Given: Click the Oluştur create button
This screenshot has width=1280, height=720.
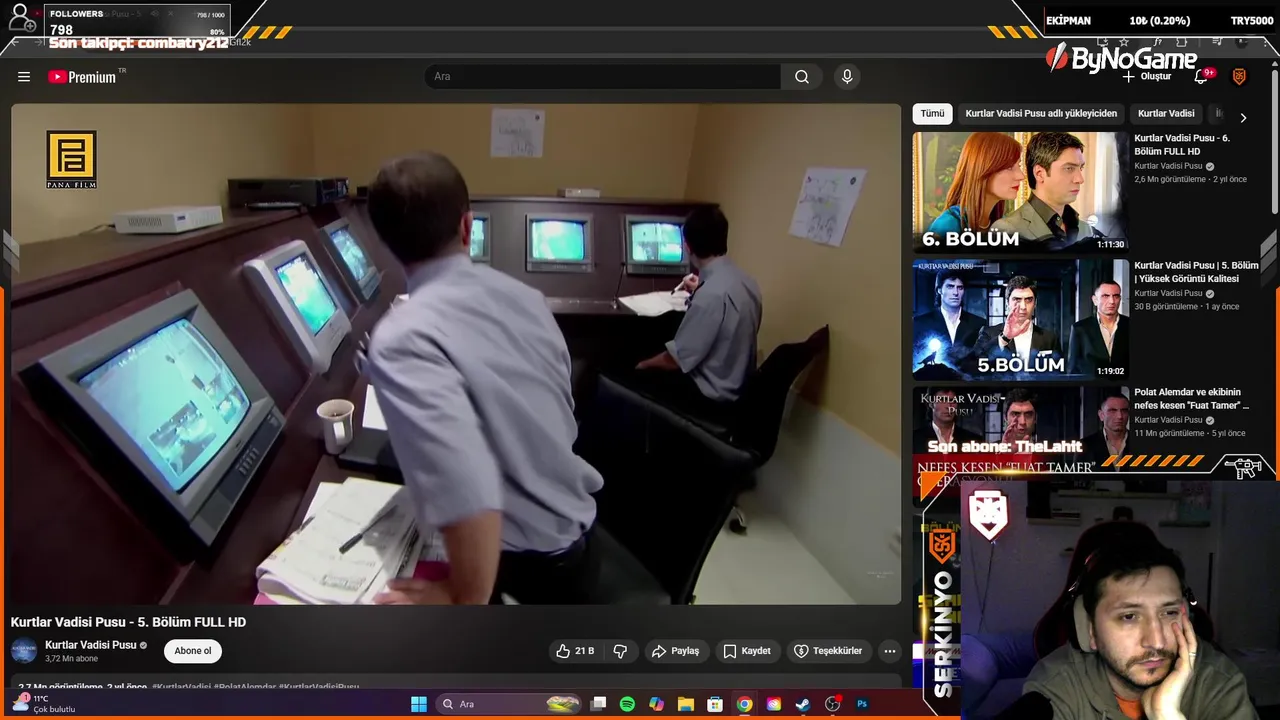Looking at the screenshot, I should 1148,77.
